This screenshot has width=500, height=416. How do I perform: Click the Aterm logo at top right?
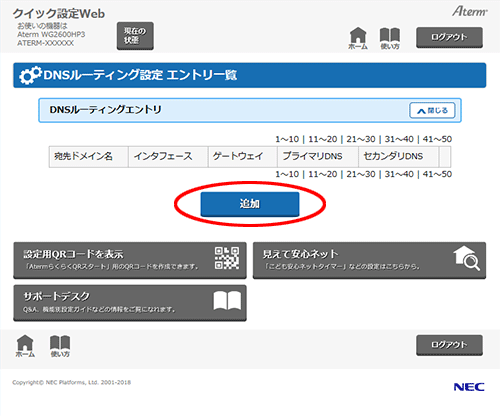coord(470,12)
